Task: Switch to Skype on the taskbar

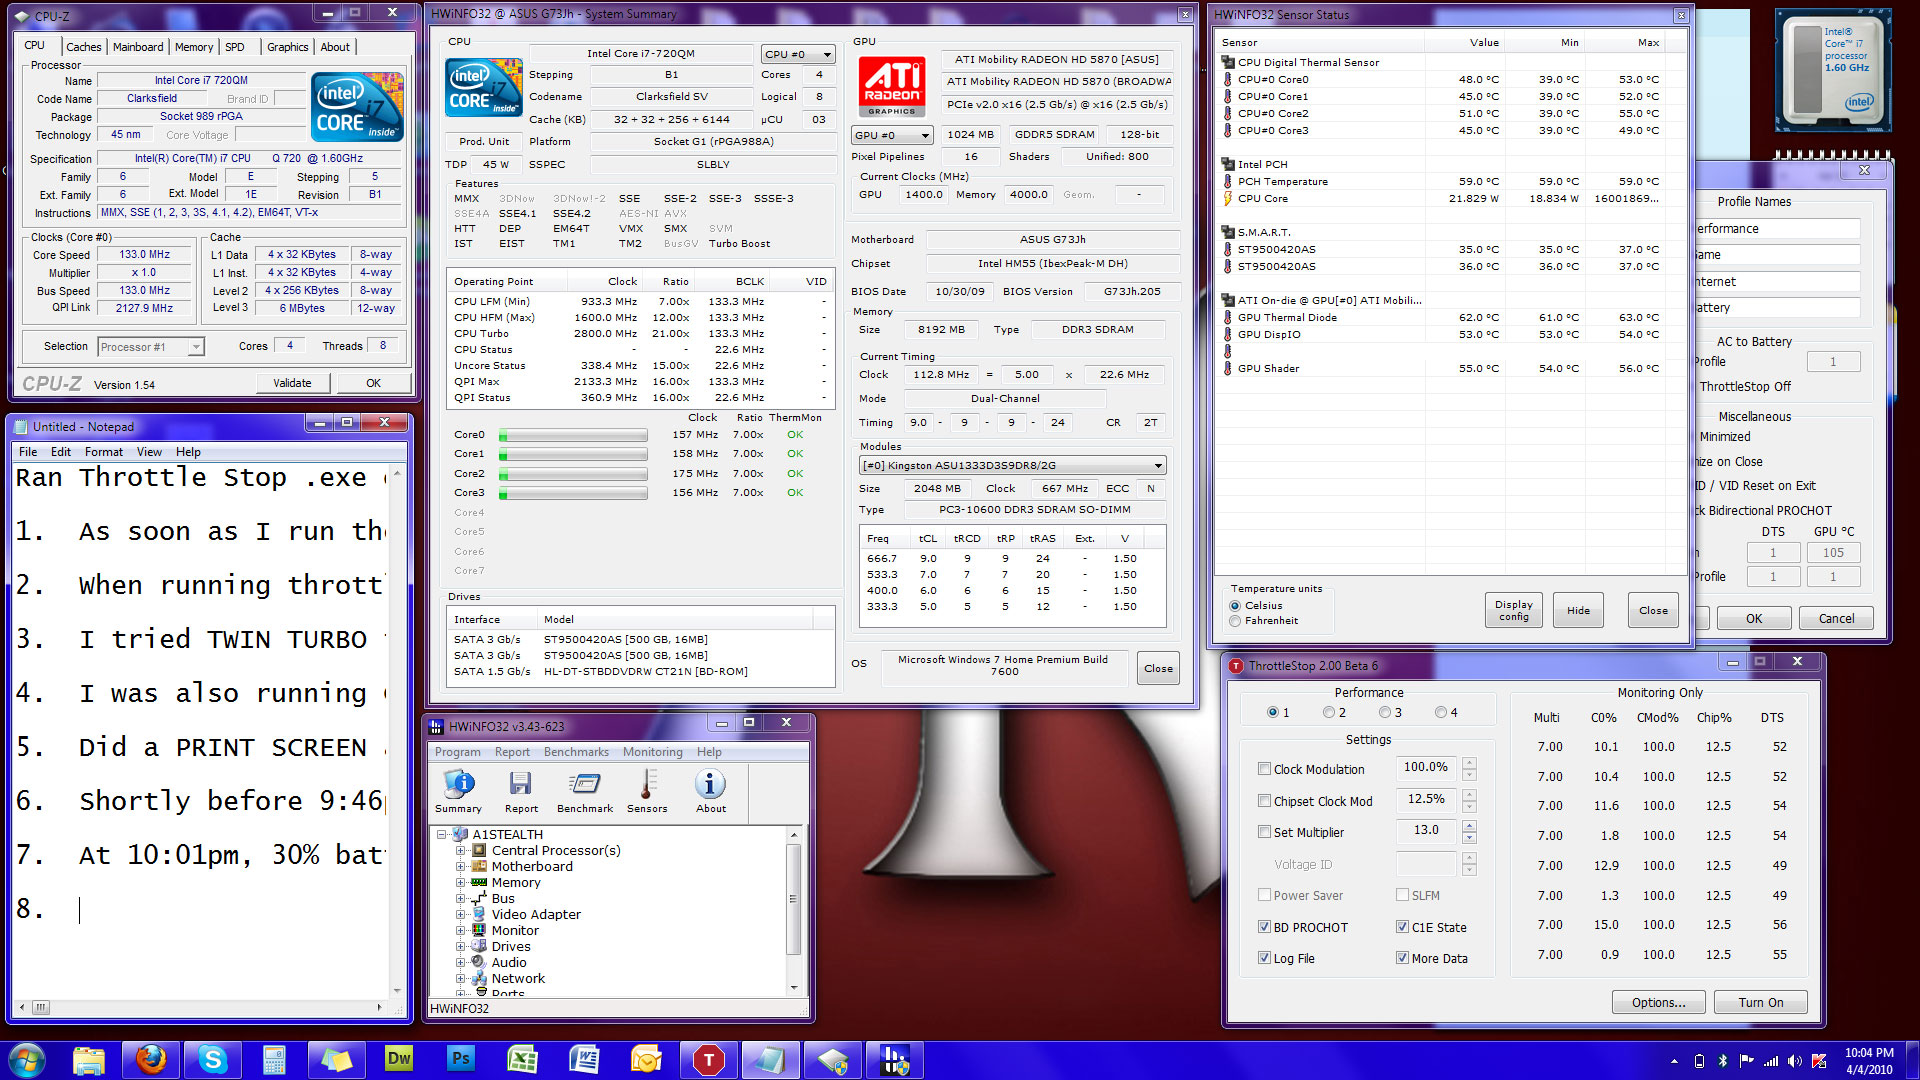Action: [213, 1060]
